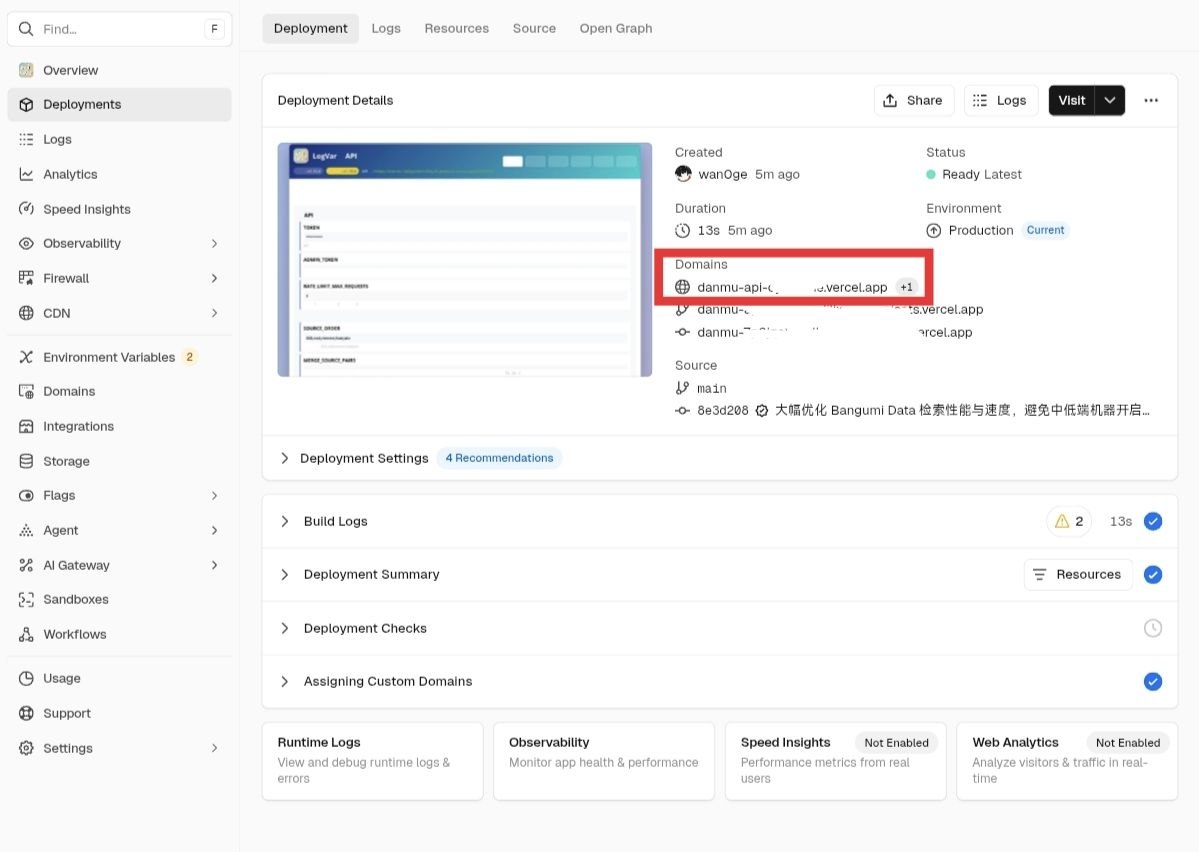
Task: Click the Workflows icon
Action: [26, 635]
